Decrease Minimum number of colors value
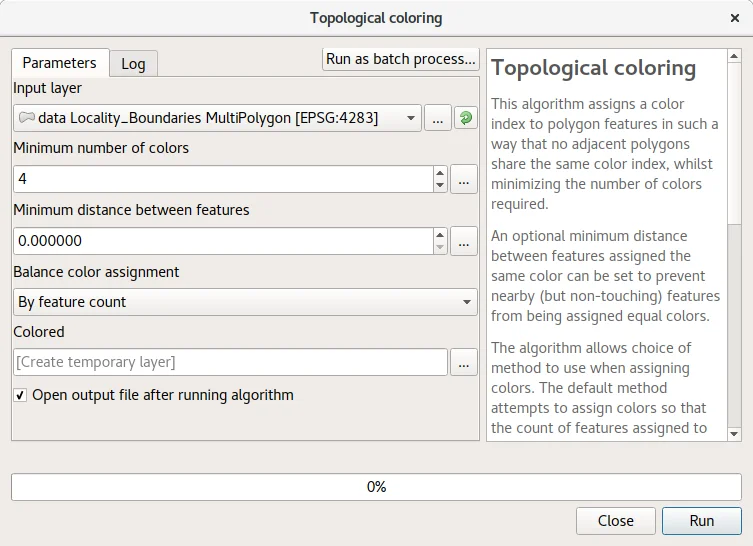The width and height of the screenshot is (753, 546). click(x=440, y=185)
